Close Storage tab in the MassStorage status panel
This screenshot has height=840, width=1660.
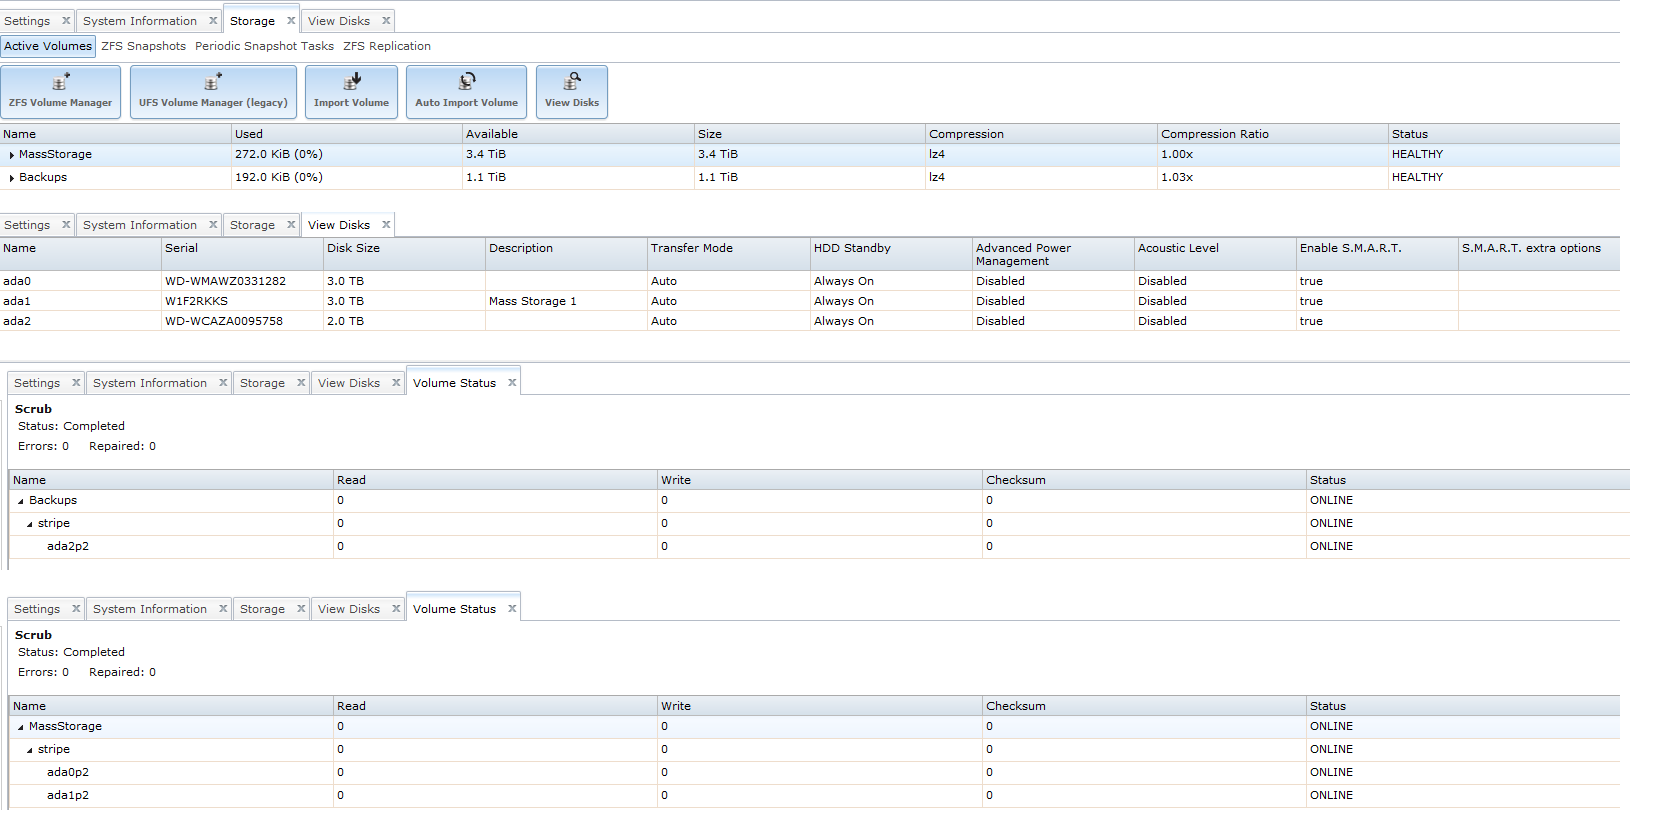click(x=301, y=609)
